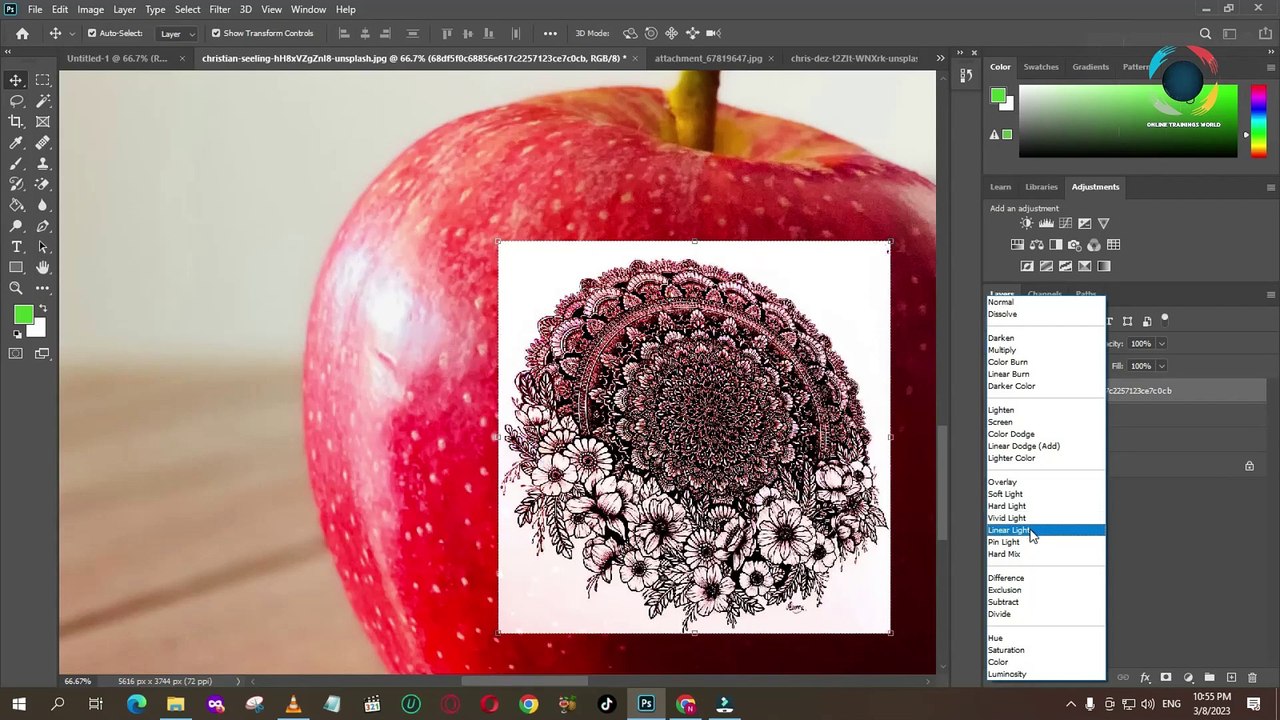Viewport: 1280px width, 720px height.
Task: Select the Pen tool
Action: 43,226
